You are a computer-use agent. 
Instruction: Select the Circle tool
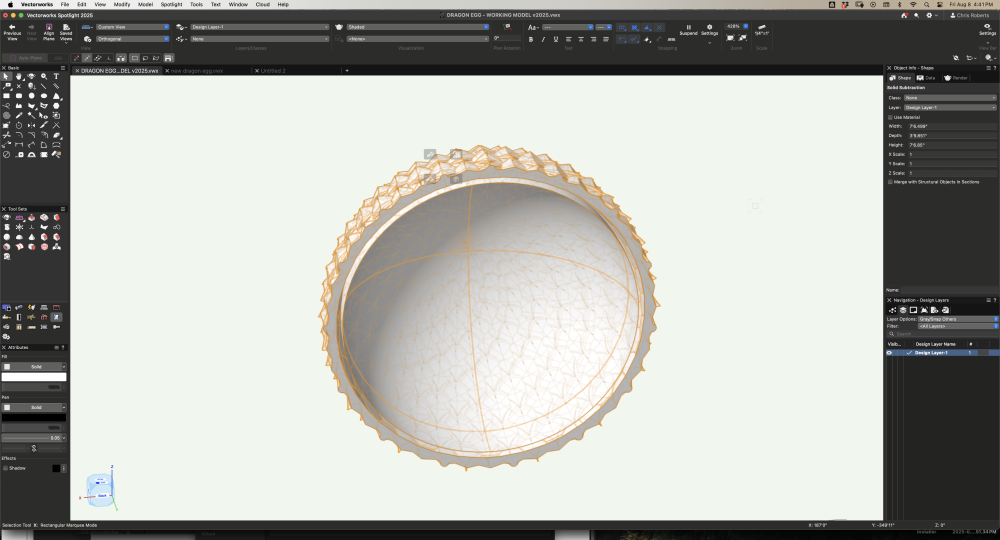click(x=31, y=96)
